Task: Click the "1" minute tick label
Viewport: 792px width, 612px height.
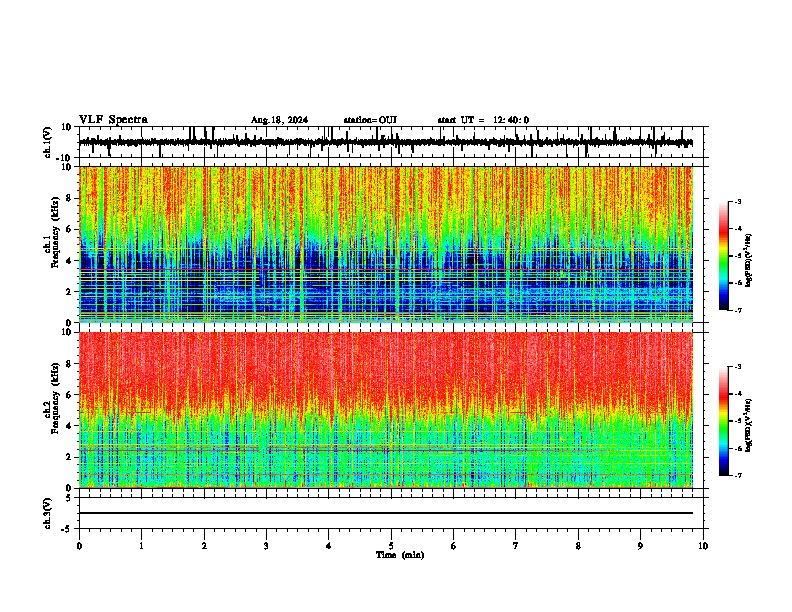Action: coord(141,546)
